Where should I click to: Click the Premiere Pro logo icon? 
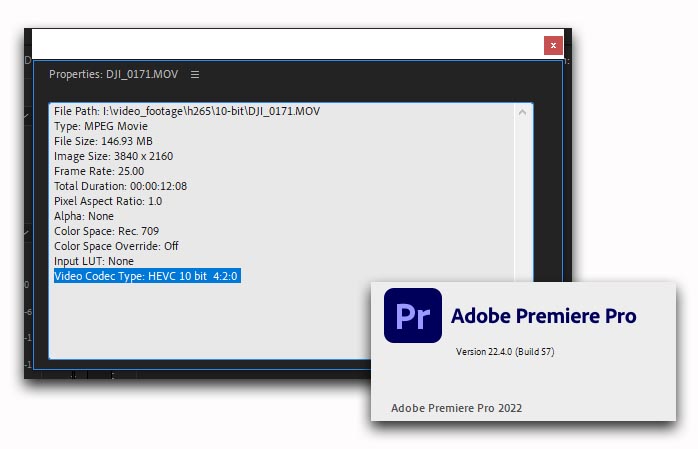pos(413,315)
